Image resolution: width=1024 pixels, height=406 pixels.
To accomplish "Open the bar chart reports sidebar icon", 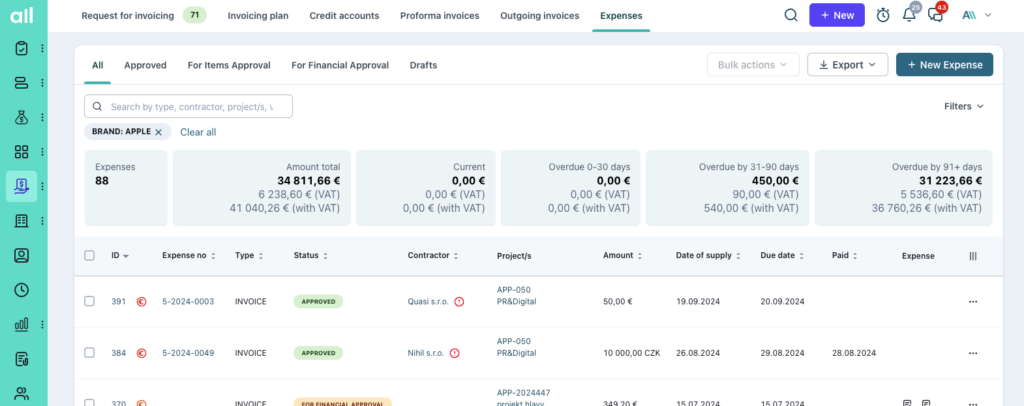I will click(22, 324).
